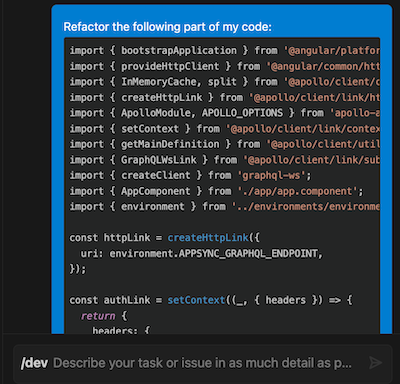The width and height of the screenshot is (400, 384).
Task: Click the AppComponent import line
Action: pyautogui.click(x=216, y=191)
